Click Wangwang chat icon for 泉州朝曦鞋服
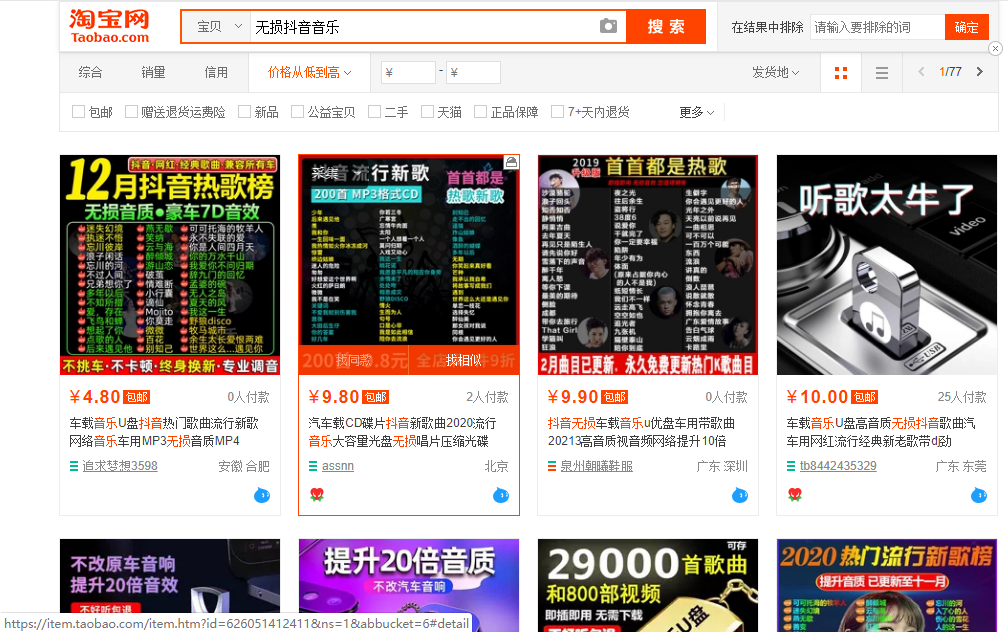Screen dimensions: 1008x632 click(740, 495)
